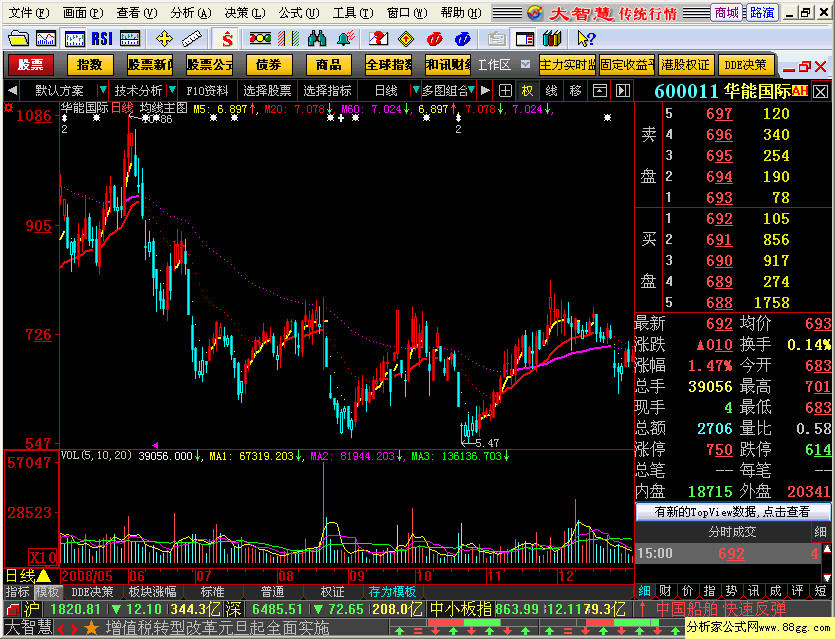Click the red 股票 button
This screenshot has width=835, height=639.
click(x=30, y=65)
